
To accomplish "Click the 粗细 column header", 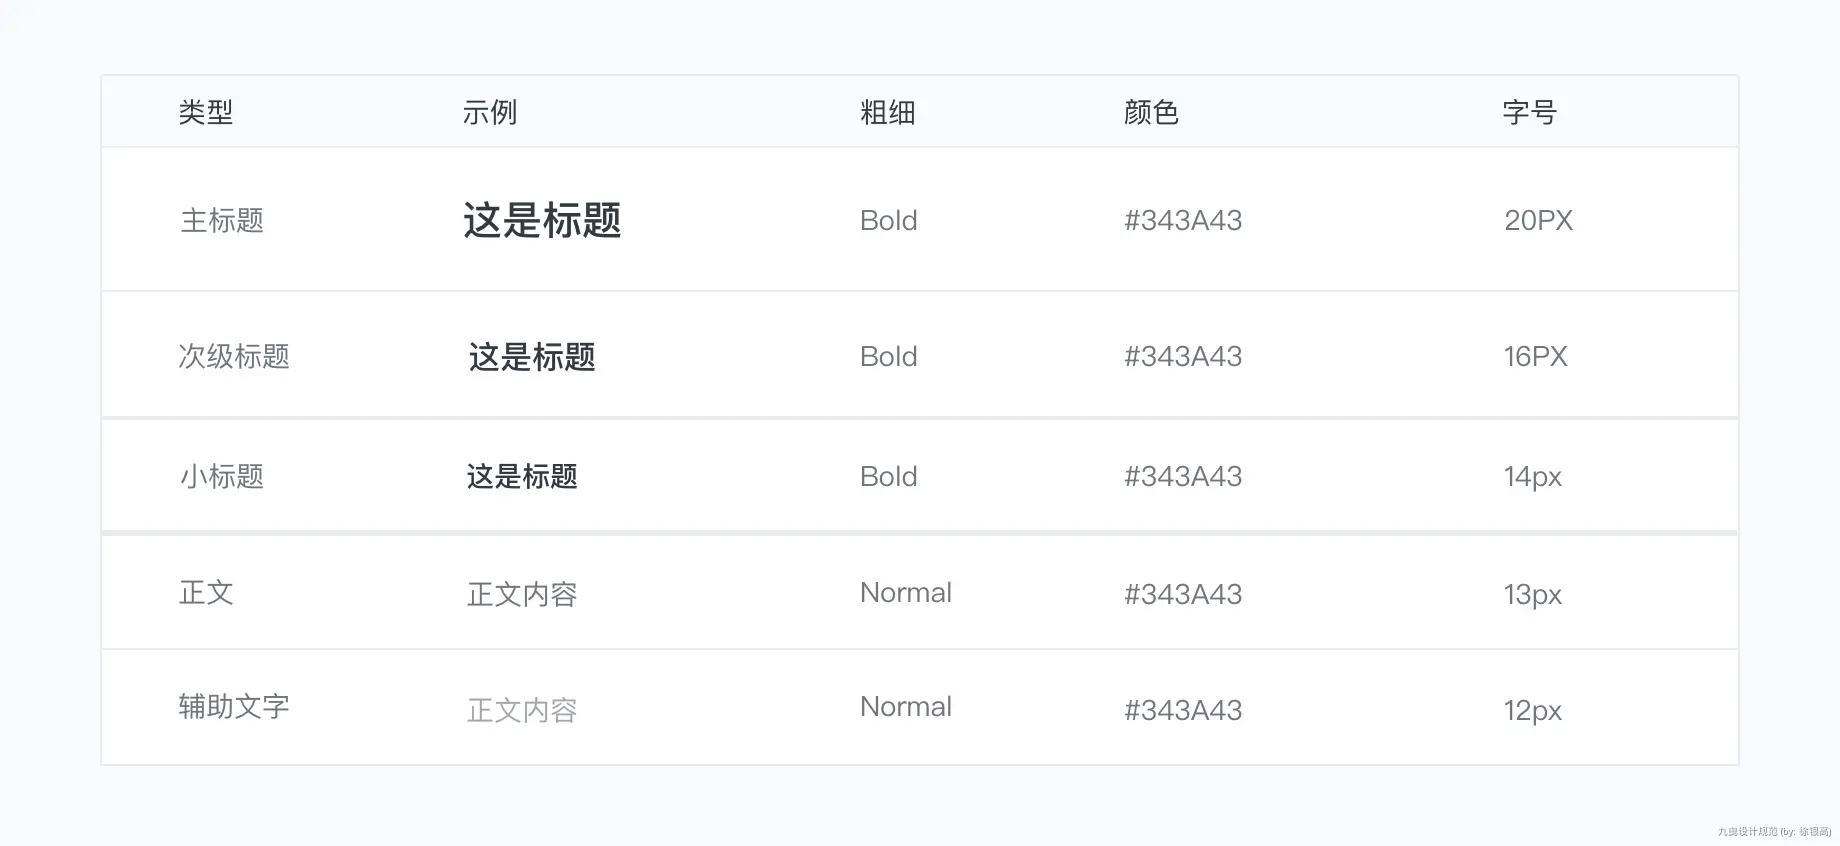I will [x=888, y=112].
